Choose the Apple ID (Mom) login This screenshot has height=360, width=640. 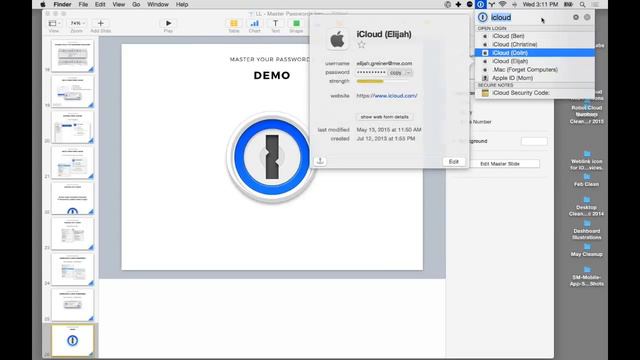[x=535, y=78]
